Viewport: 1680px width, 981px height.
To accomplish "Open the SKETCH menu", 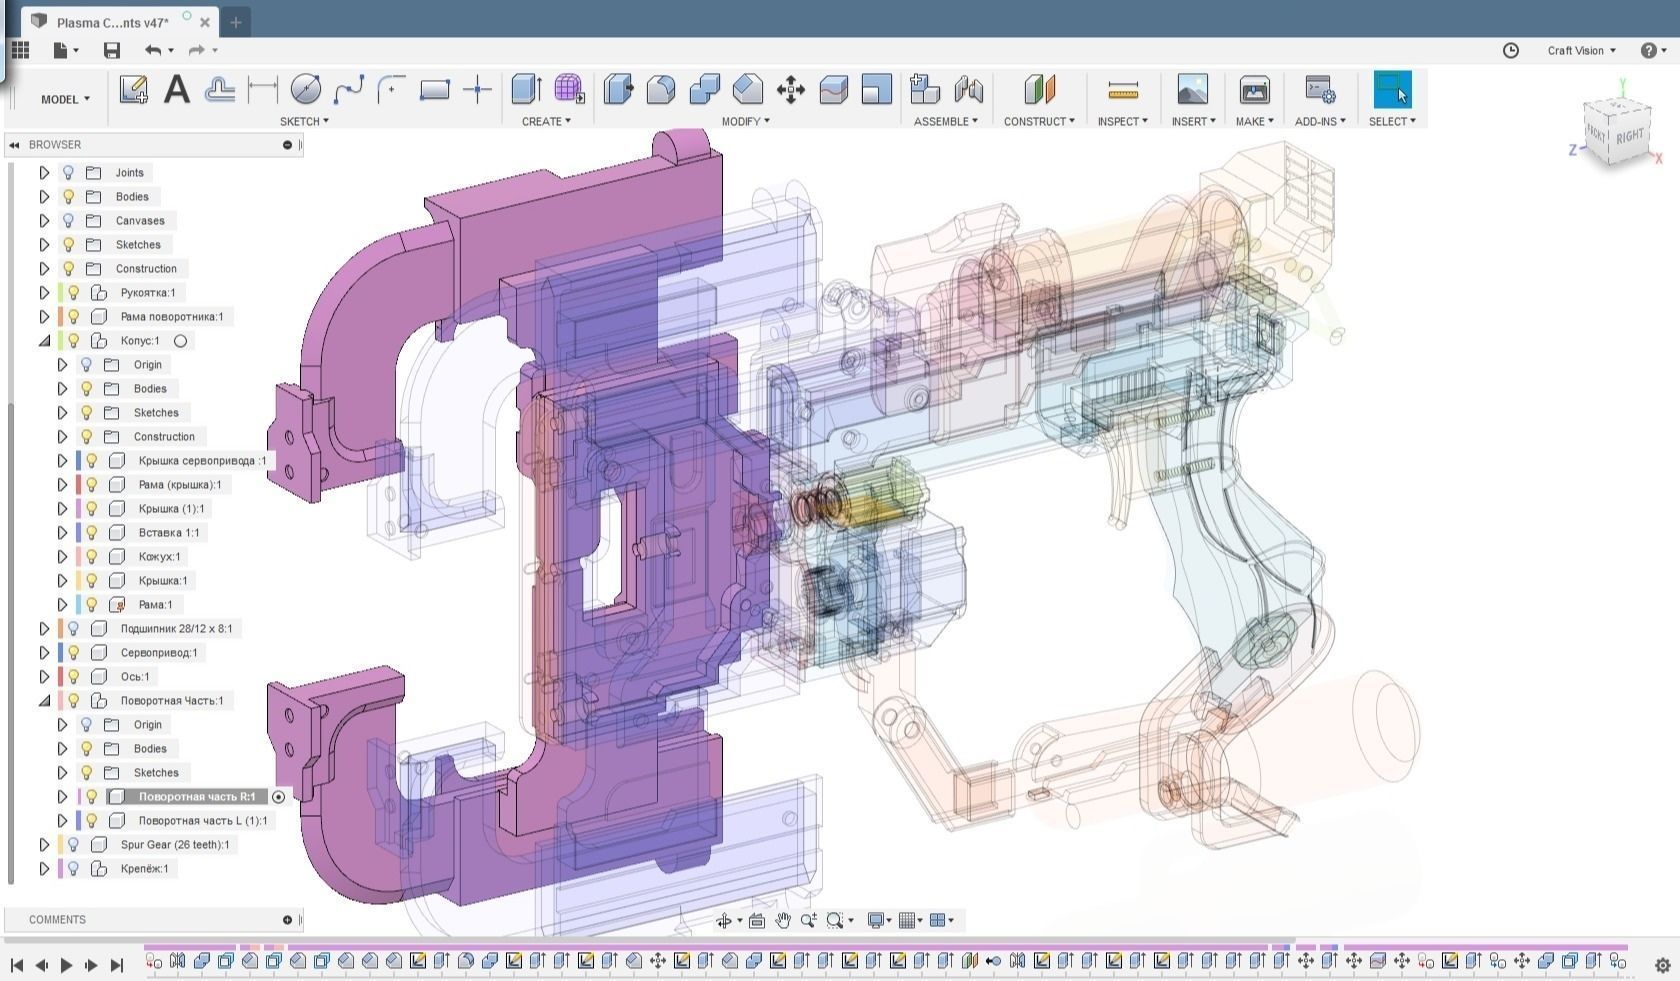I will click(304, 121).
